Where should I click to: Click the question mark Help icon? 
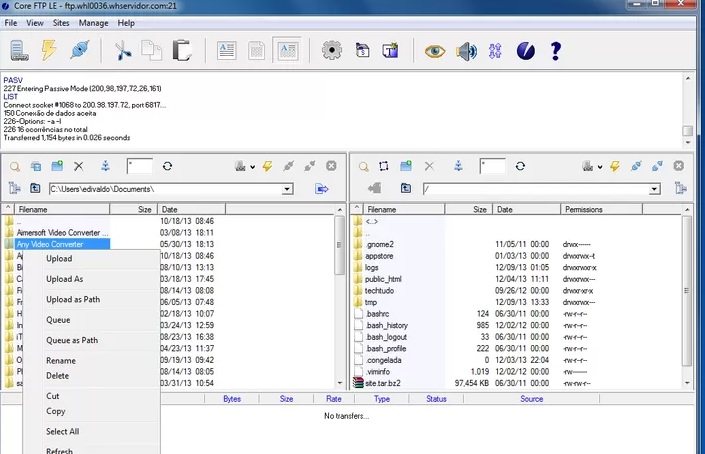click(x=557, y=50)
